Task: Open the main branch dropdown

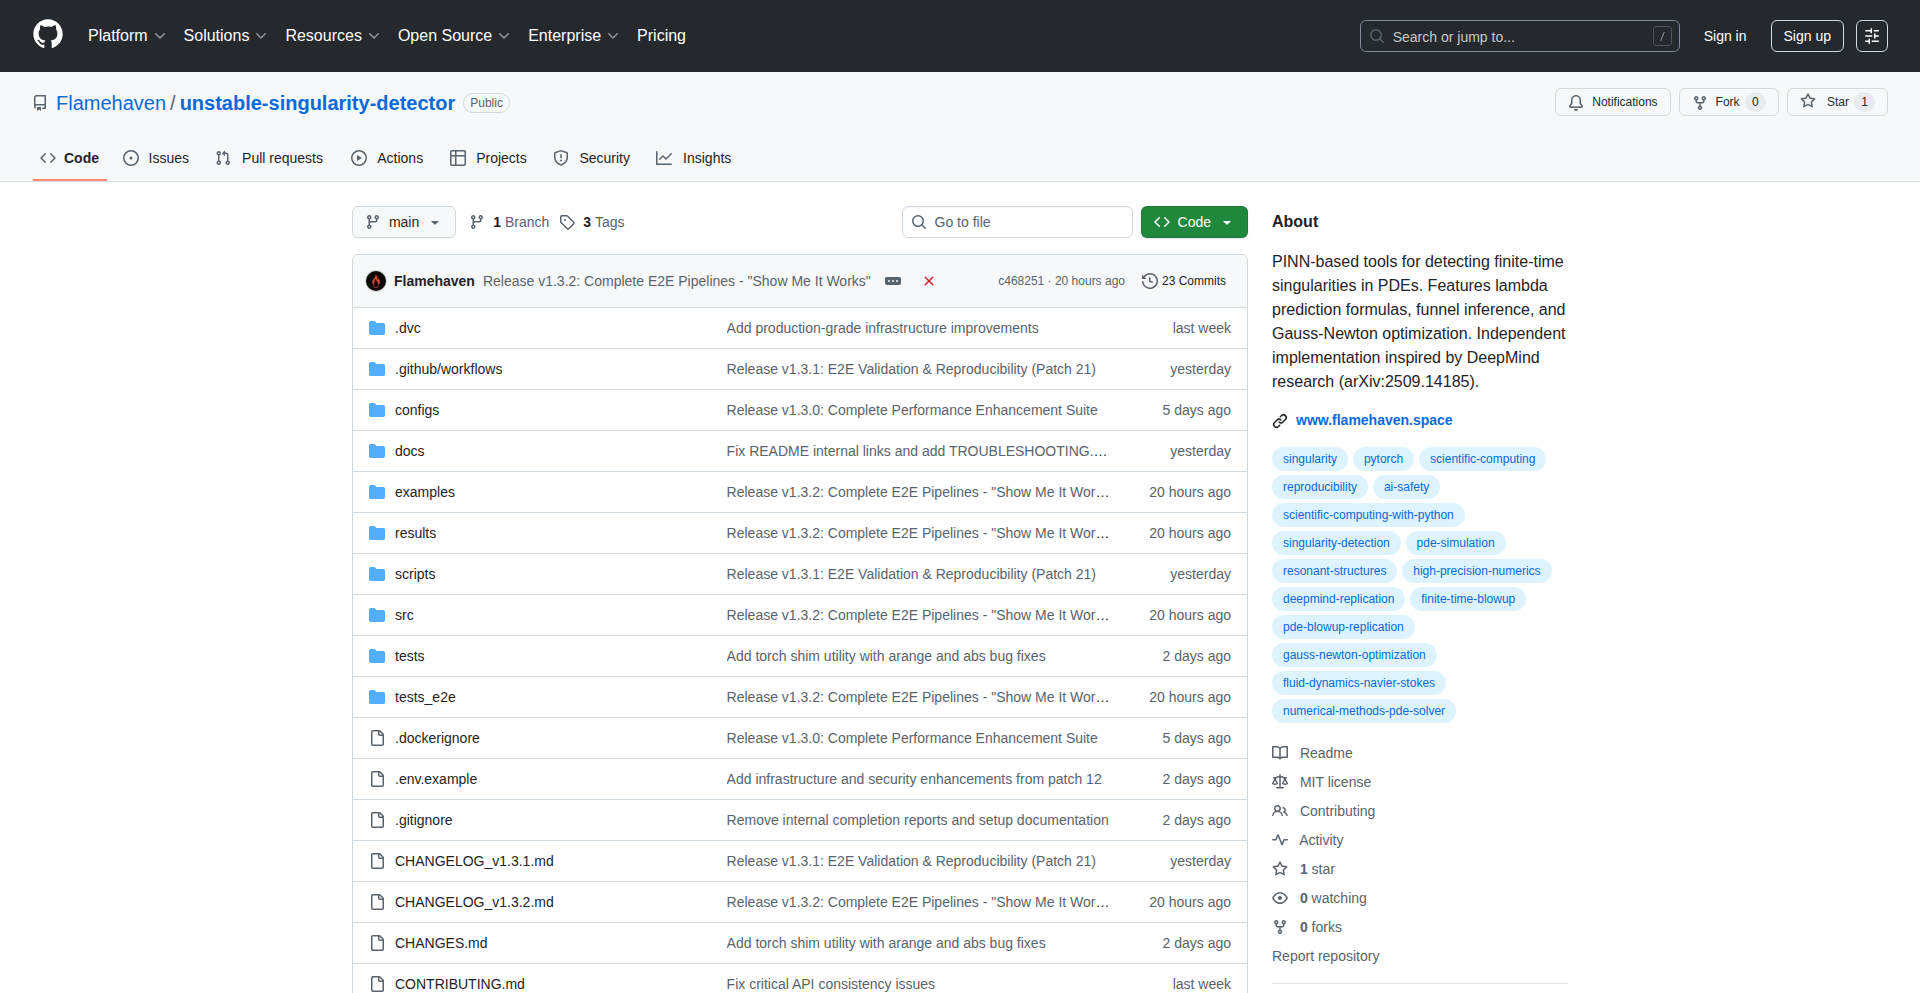Action: click(x=403, y=222)
